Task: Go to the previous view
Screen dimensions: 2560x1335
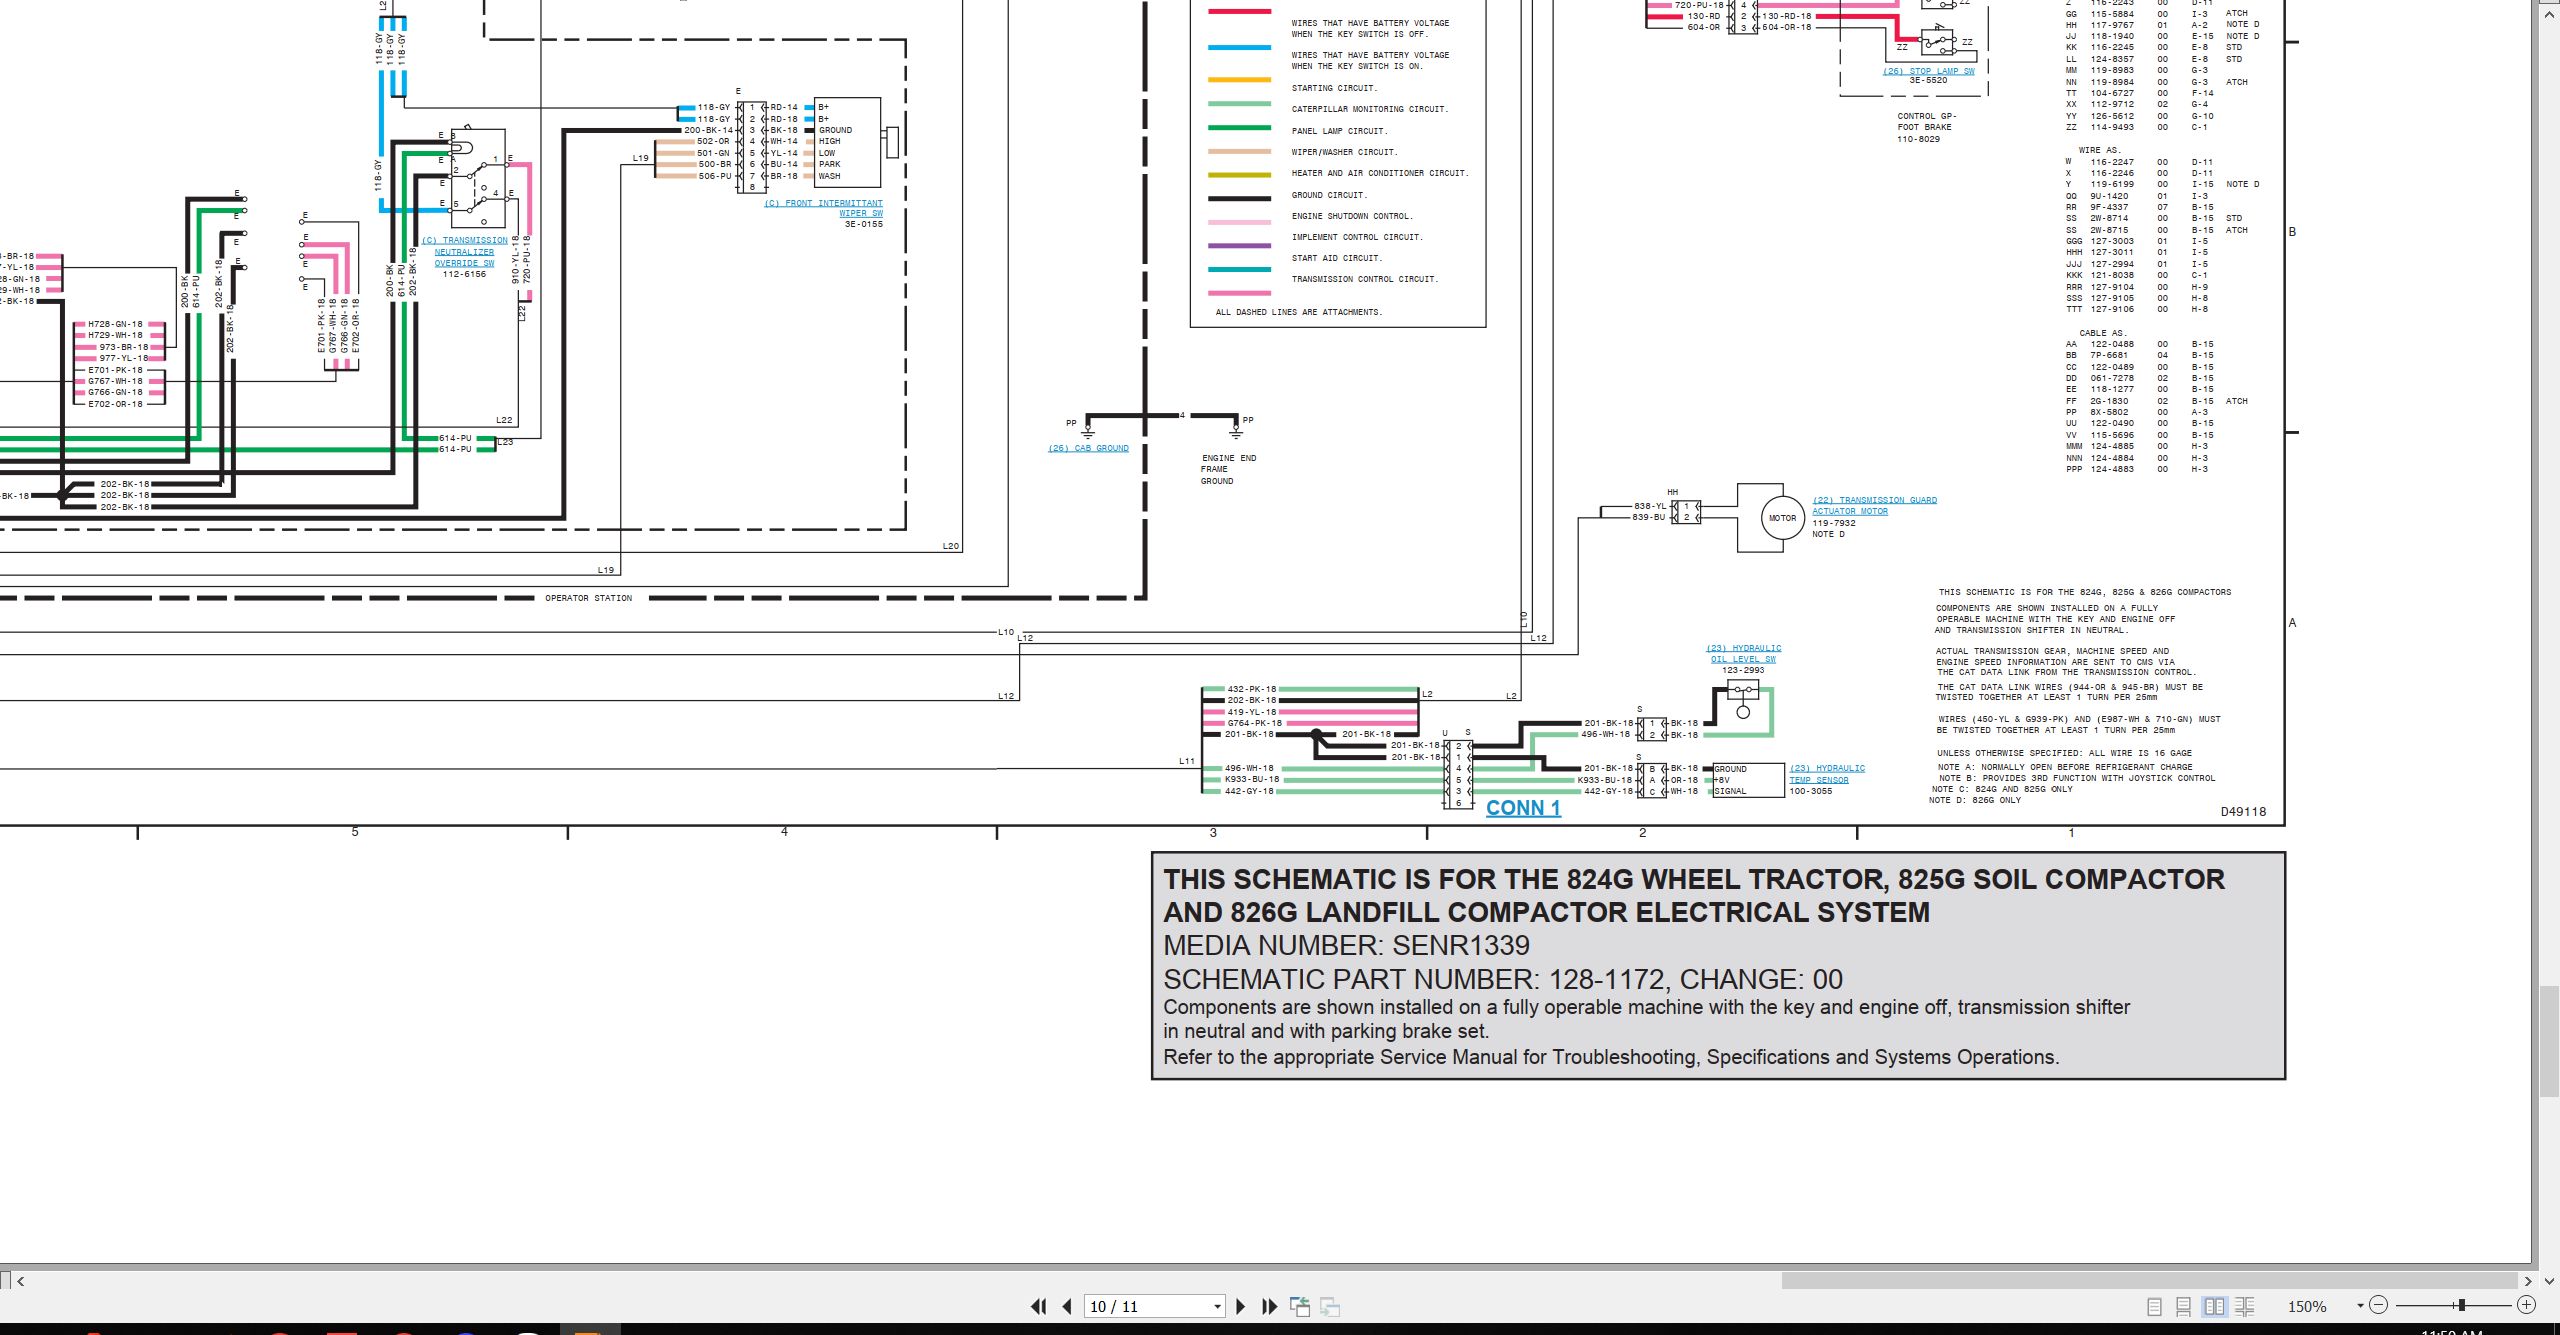Action: (x=1300, y=1306)
